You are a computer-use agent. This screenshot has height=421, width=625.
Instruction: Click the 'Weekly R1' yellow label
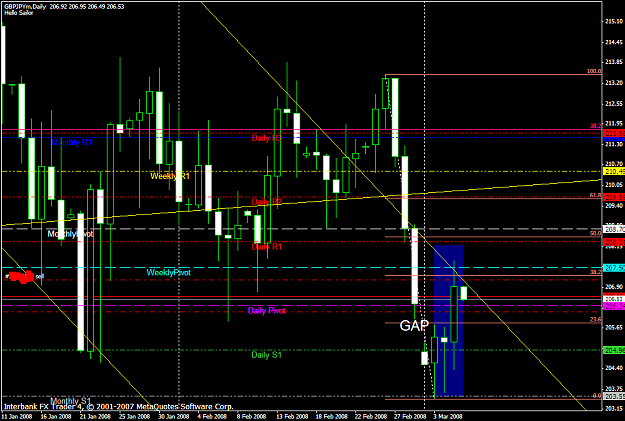170,176
